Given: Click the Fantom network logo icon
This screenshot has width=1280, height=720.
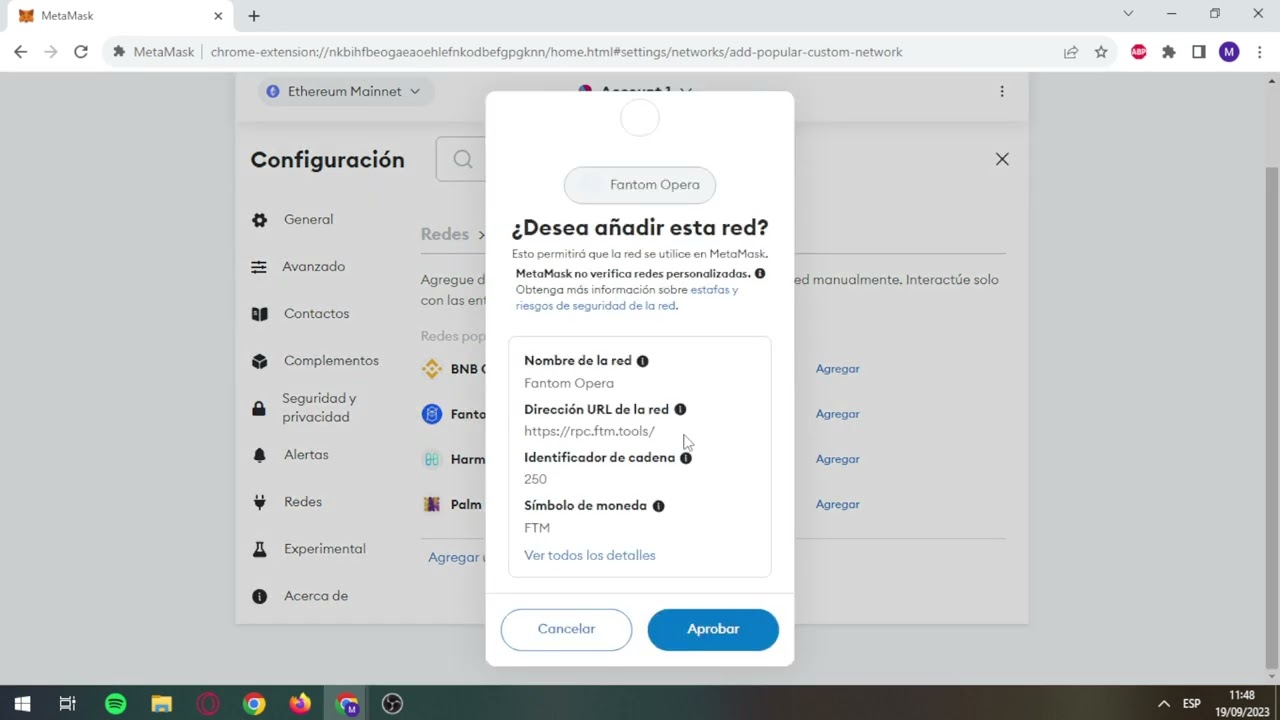Looking at the screenshot, I should pyautogui.click(x=432, y=414).
